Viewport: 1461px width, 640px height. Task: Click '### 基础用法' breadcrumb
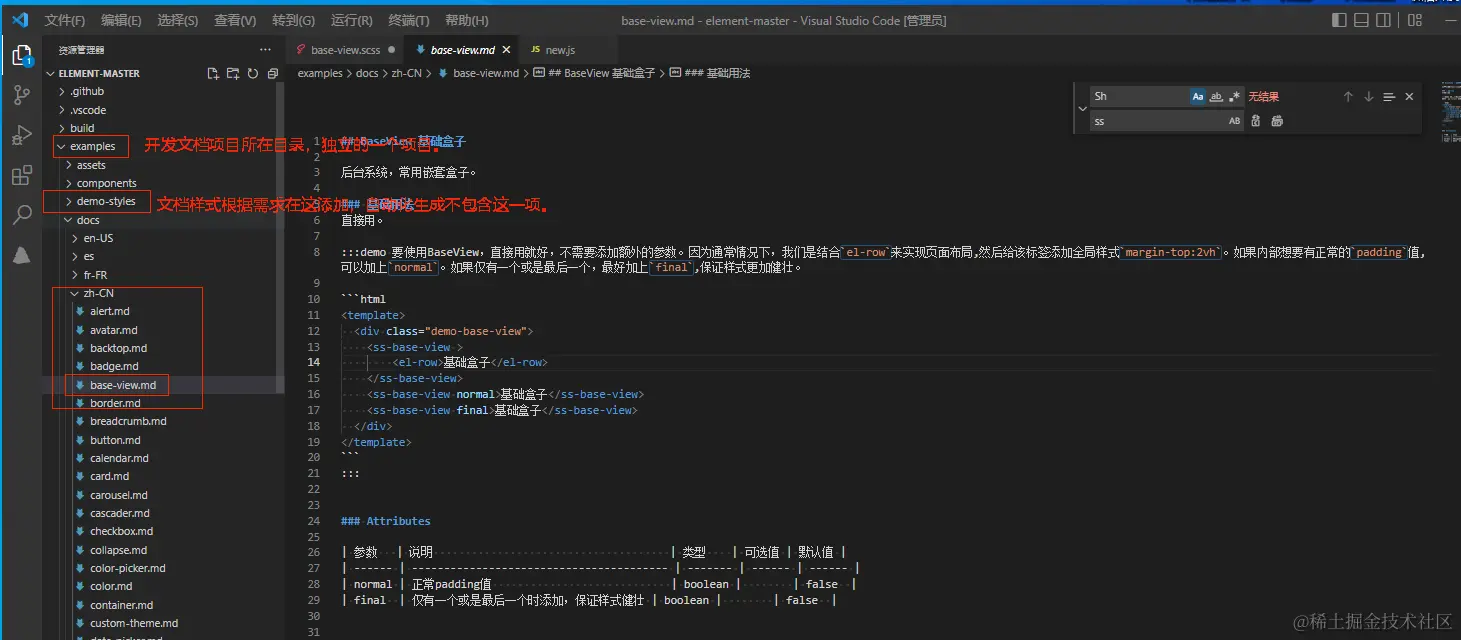click(x=710, y=73)
